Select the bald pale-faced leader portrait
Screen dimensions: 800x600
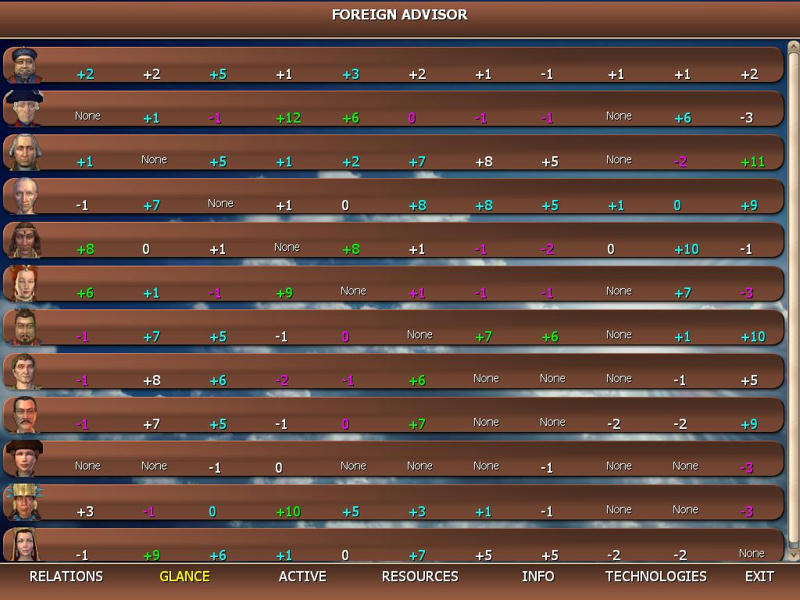(22, 197)
